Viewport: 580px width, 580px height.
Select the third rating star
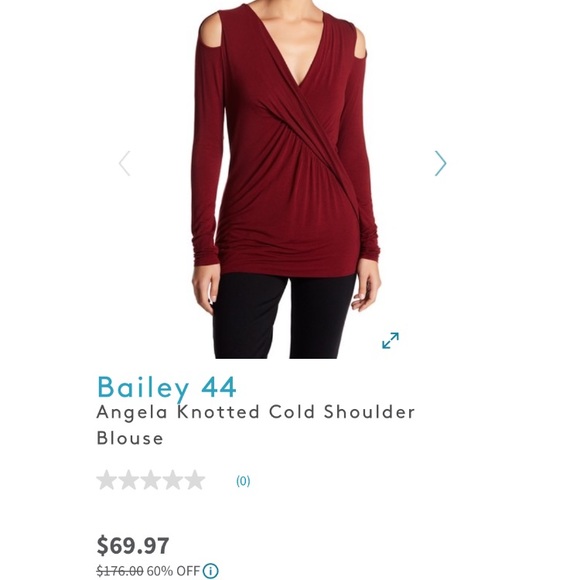point(151,480)
